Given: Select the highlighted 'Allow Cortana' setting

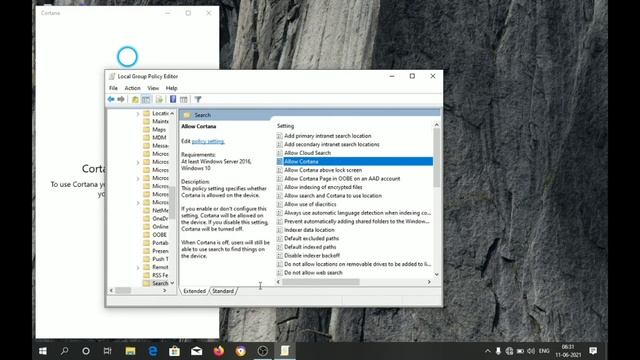Looking at the screenshot, I should (354, 162).
